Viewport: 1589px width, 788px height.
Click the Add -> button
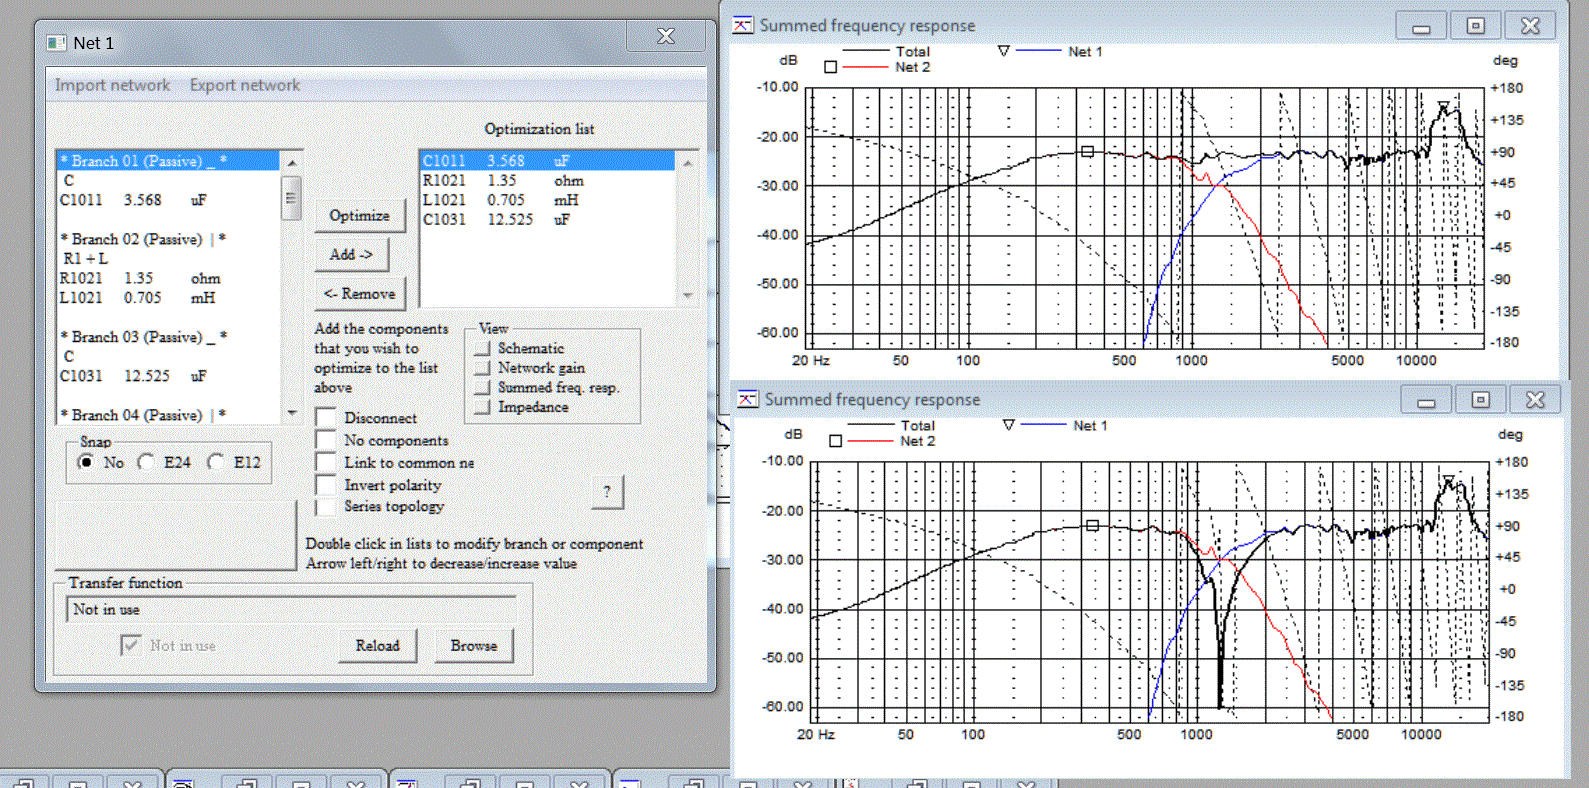point(351,255)
